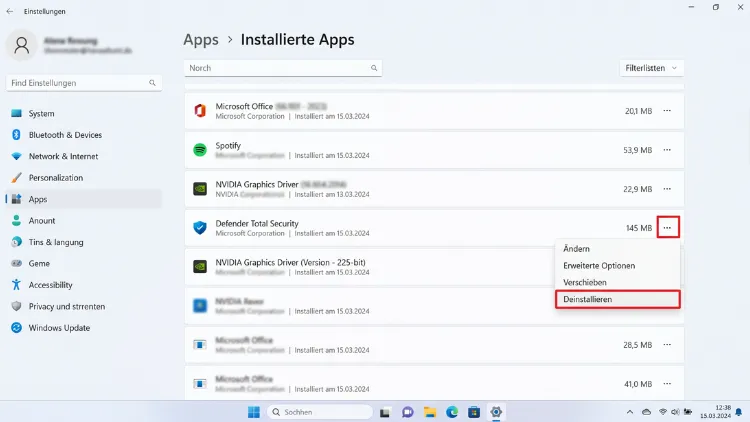The image size is (750, 422).
Task: Click the Defender Total Security shield icon
Action: tap(200, 228)
